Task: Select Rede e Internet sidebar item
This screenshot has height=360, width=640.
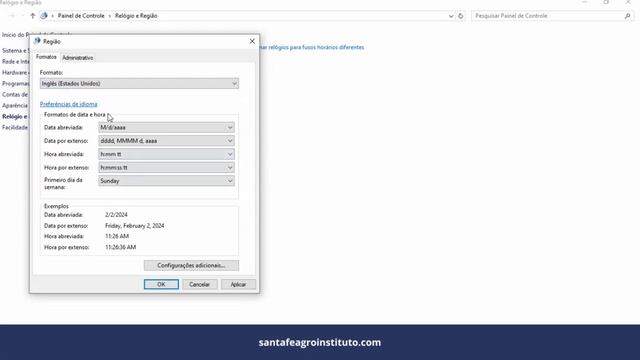Action: tap(16, 61)
